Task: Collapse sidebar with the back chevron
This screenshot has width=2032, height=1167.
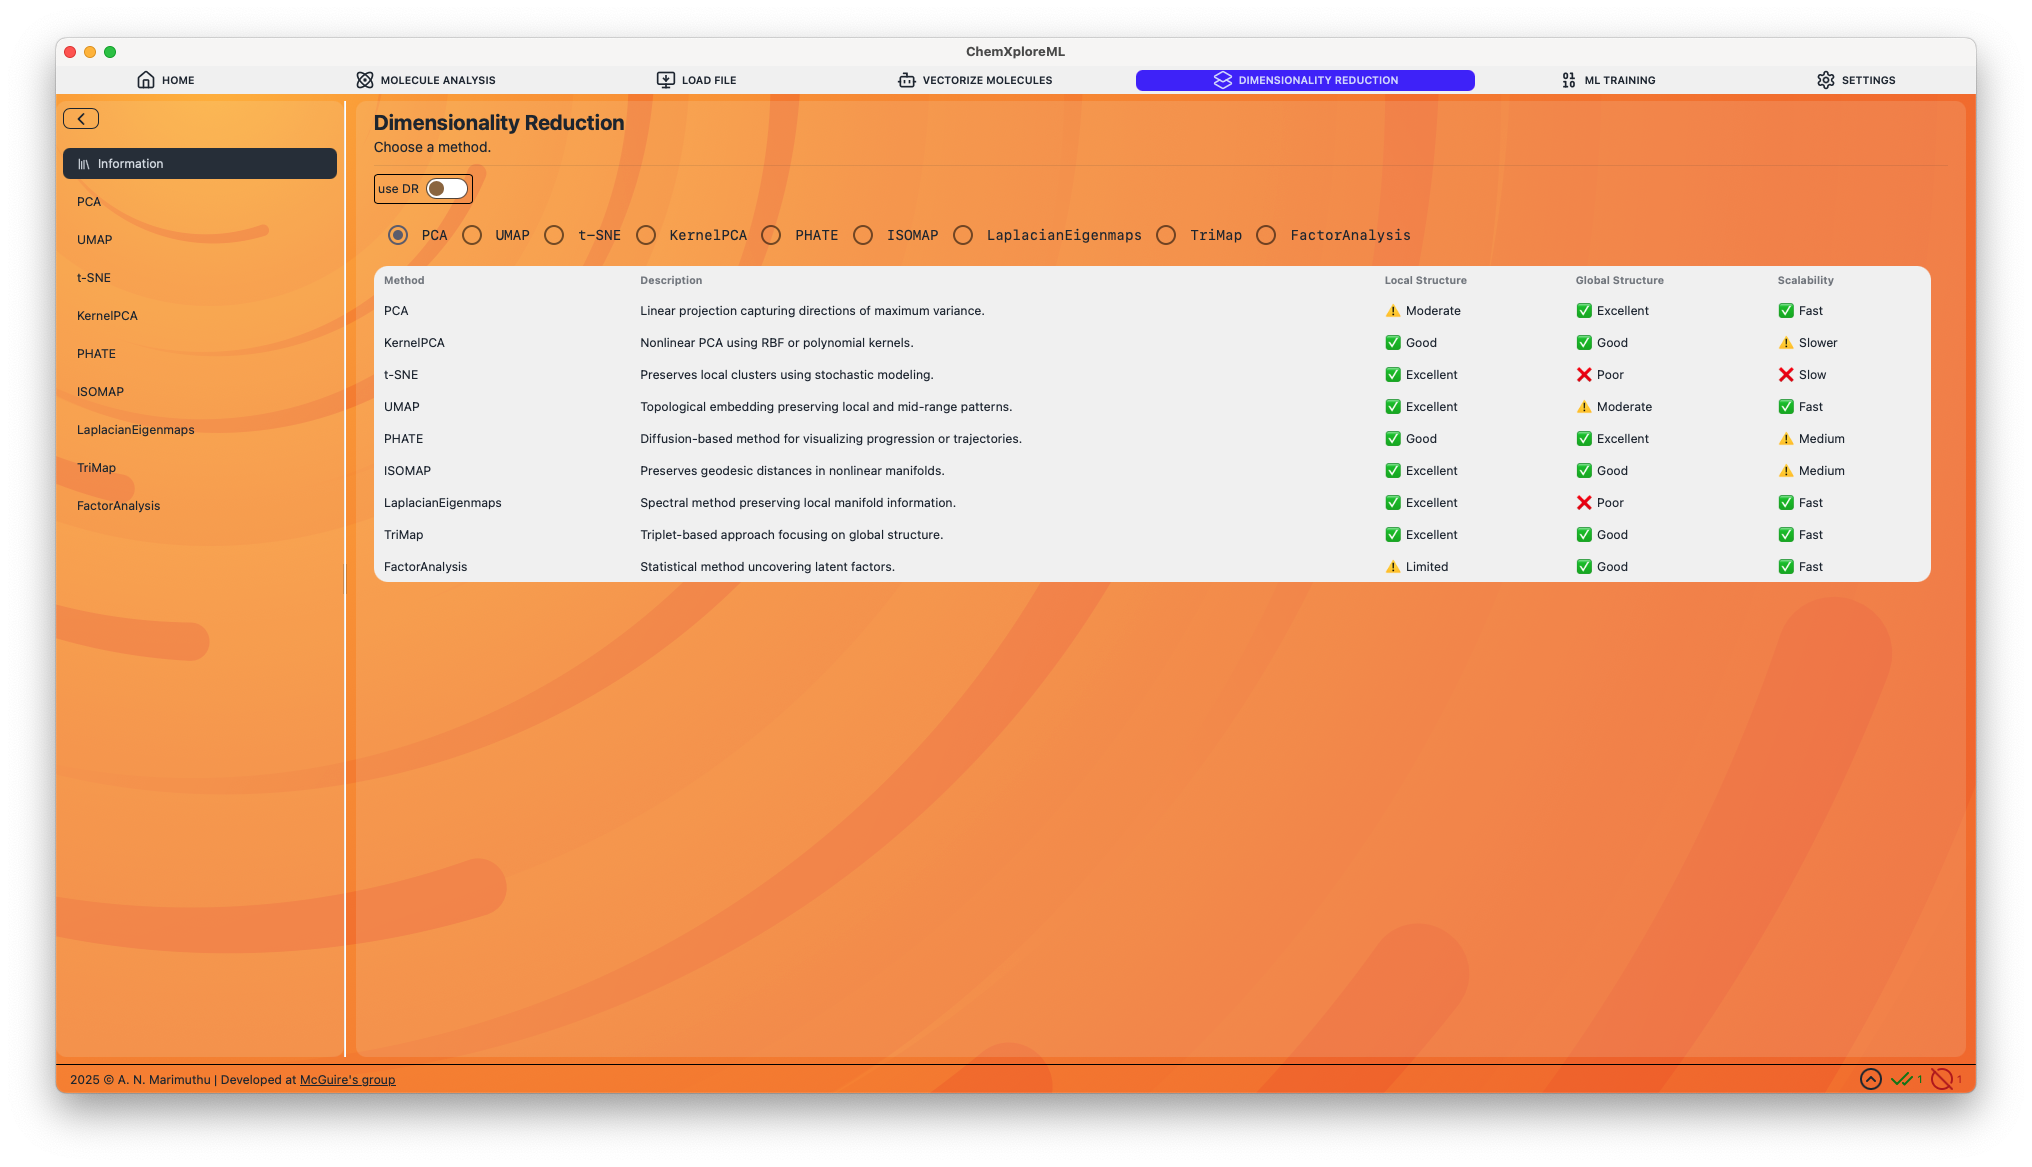Action: (x=81, y=119)
